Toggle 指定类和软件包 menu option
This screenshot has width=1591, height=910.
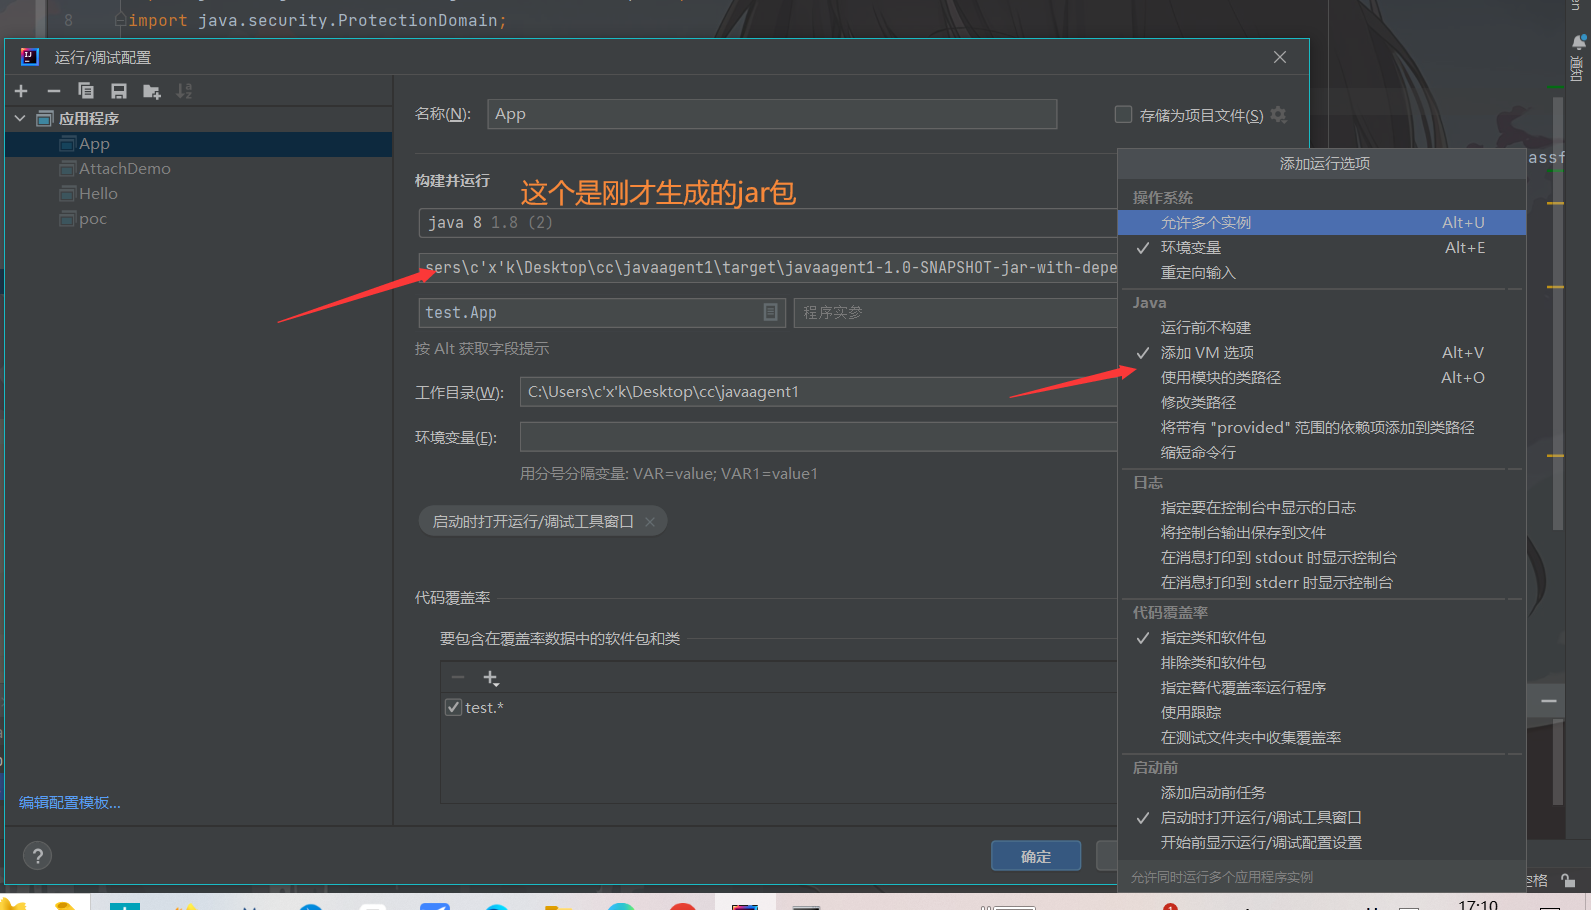tap(1322, 637)
